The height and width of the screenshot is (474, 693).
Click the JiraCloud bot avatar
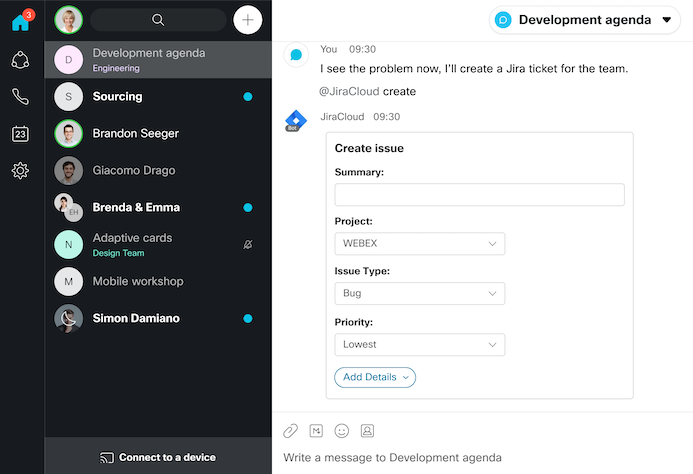(x=296, y=120)
